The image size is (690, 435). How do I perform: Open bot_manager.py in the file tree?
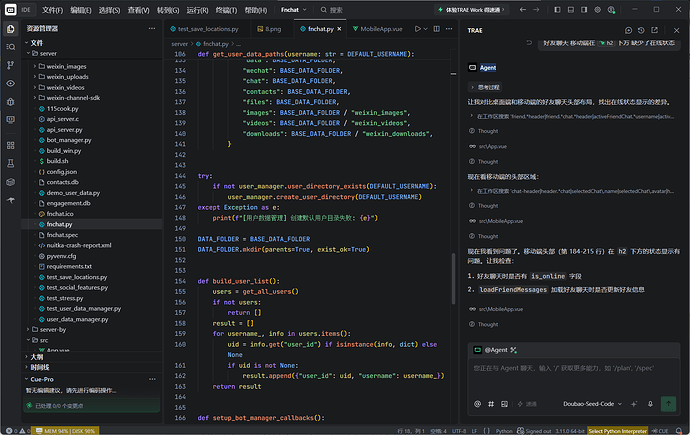pyautogui.click(x=69, y=140)
